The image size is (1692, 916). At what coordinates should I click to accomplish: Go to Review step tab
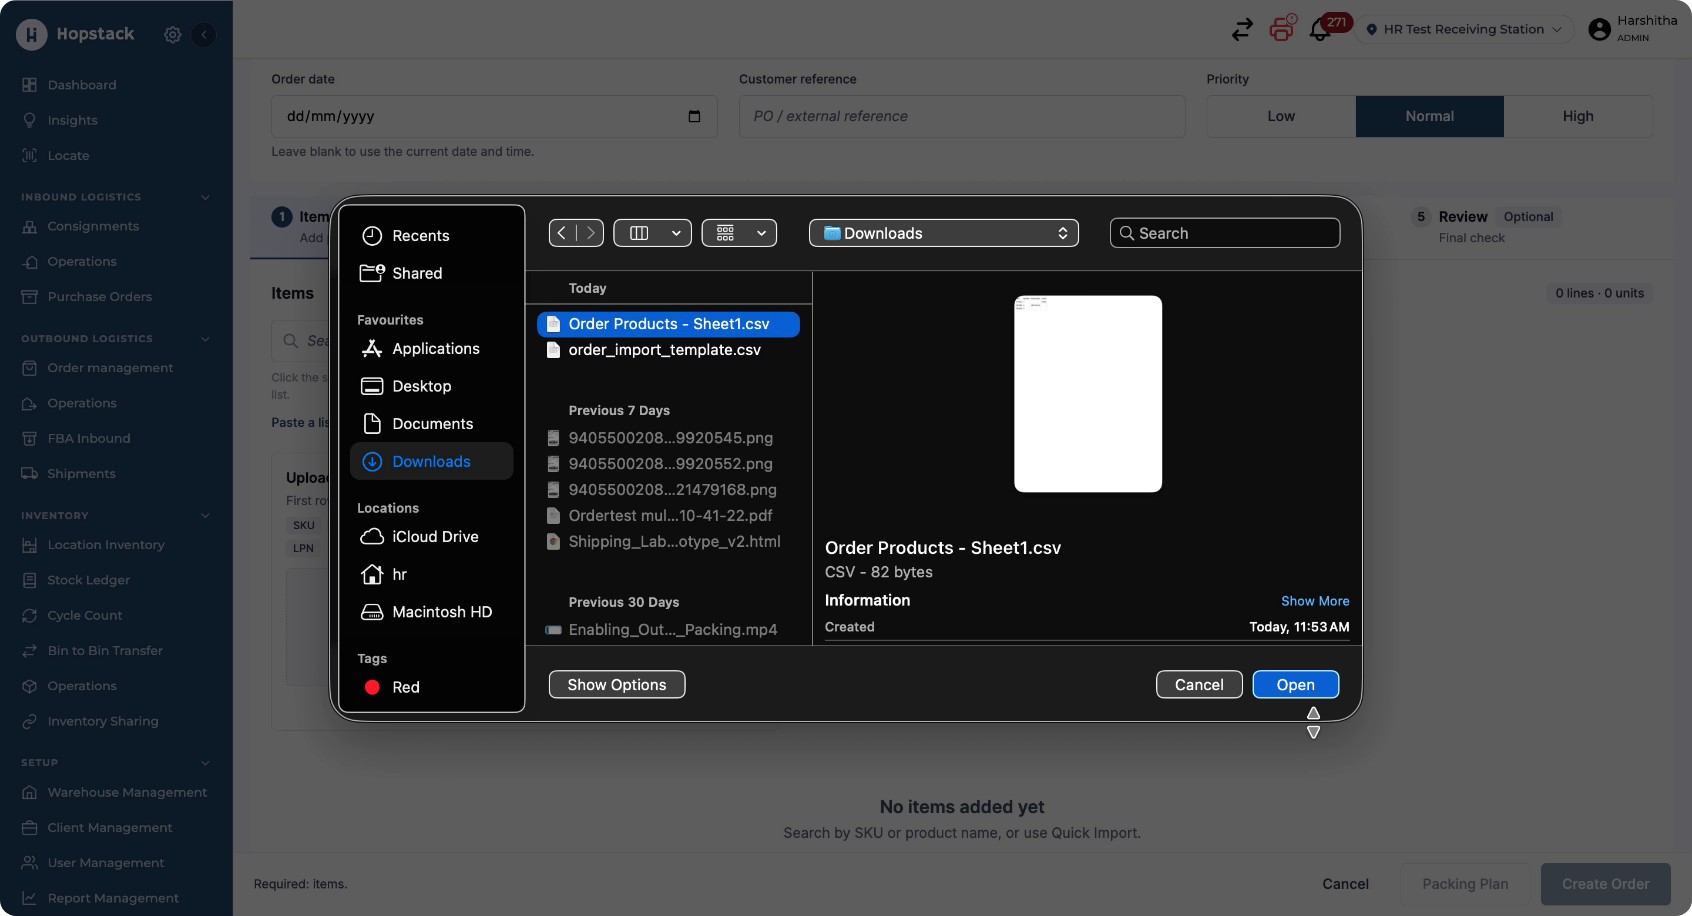pos(1485,226)
